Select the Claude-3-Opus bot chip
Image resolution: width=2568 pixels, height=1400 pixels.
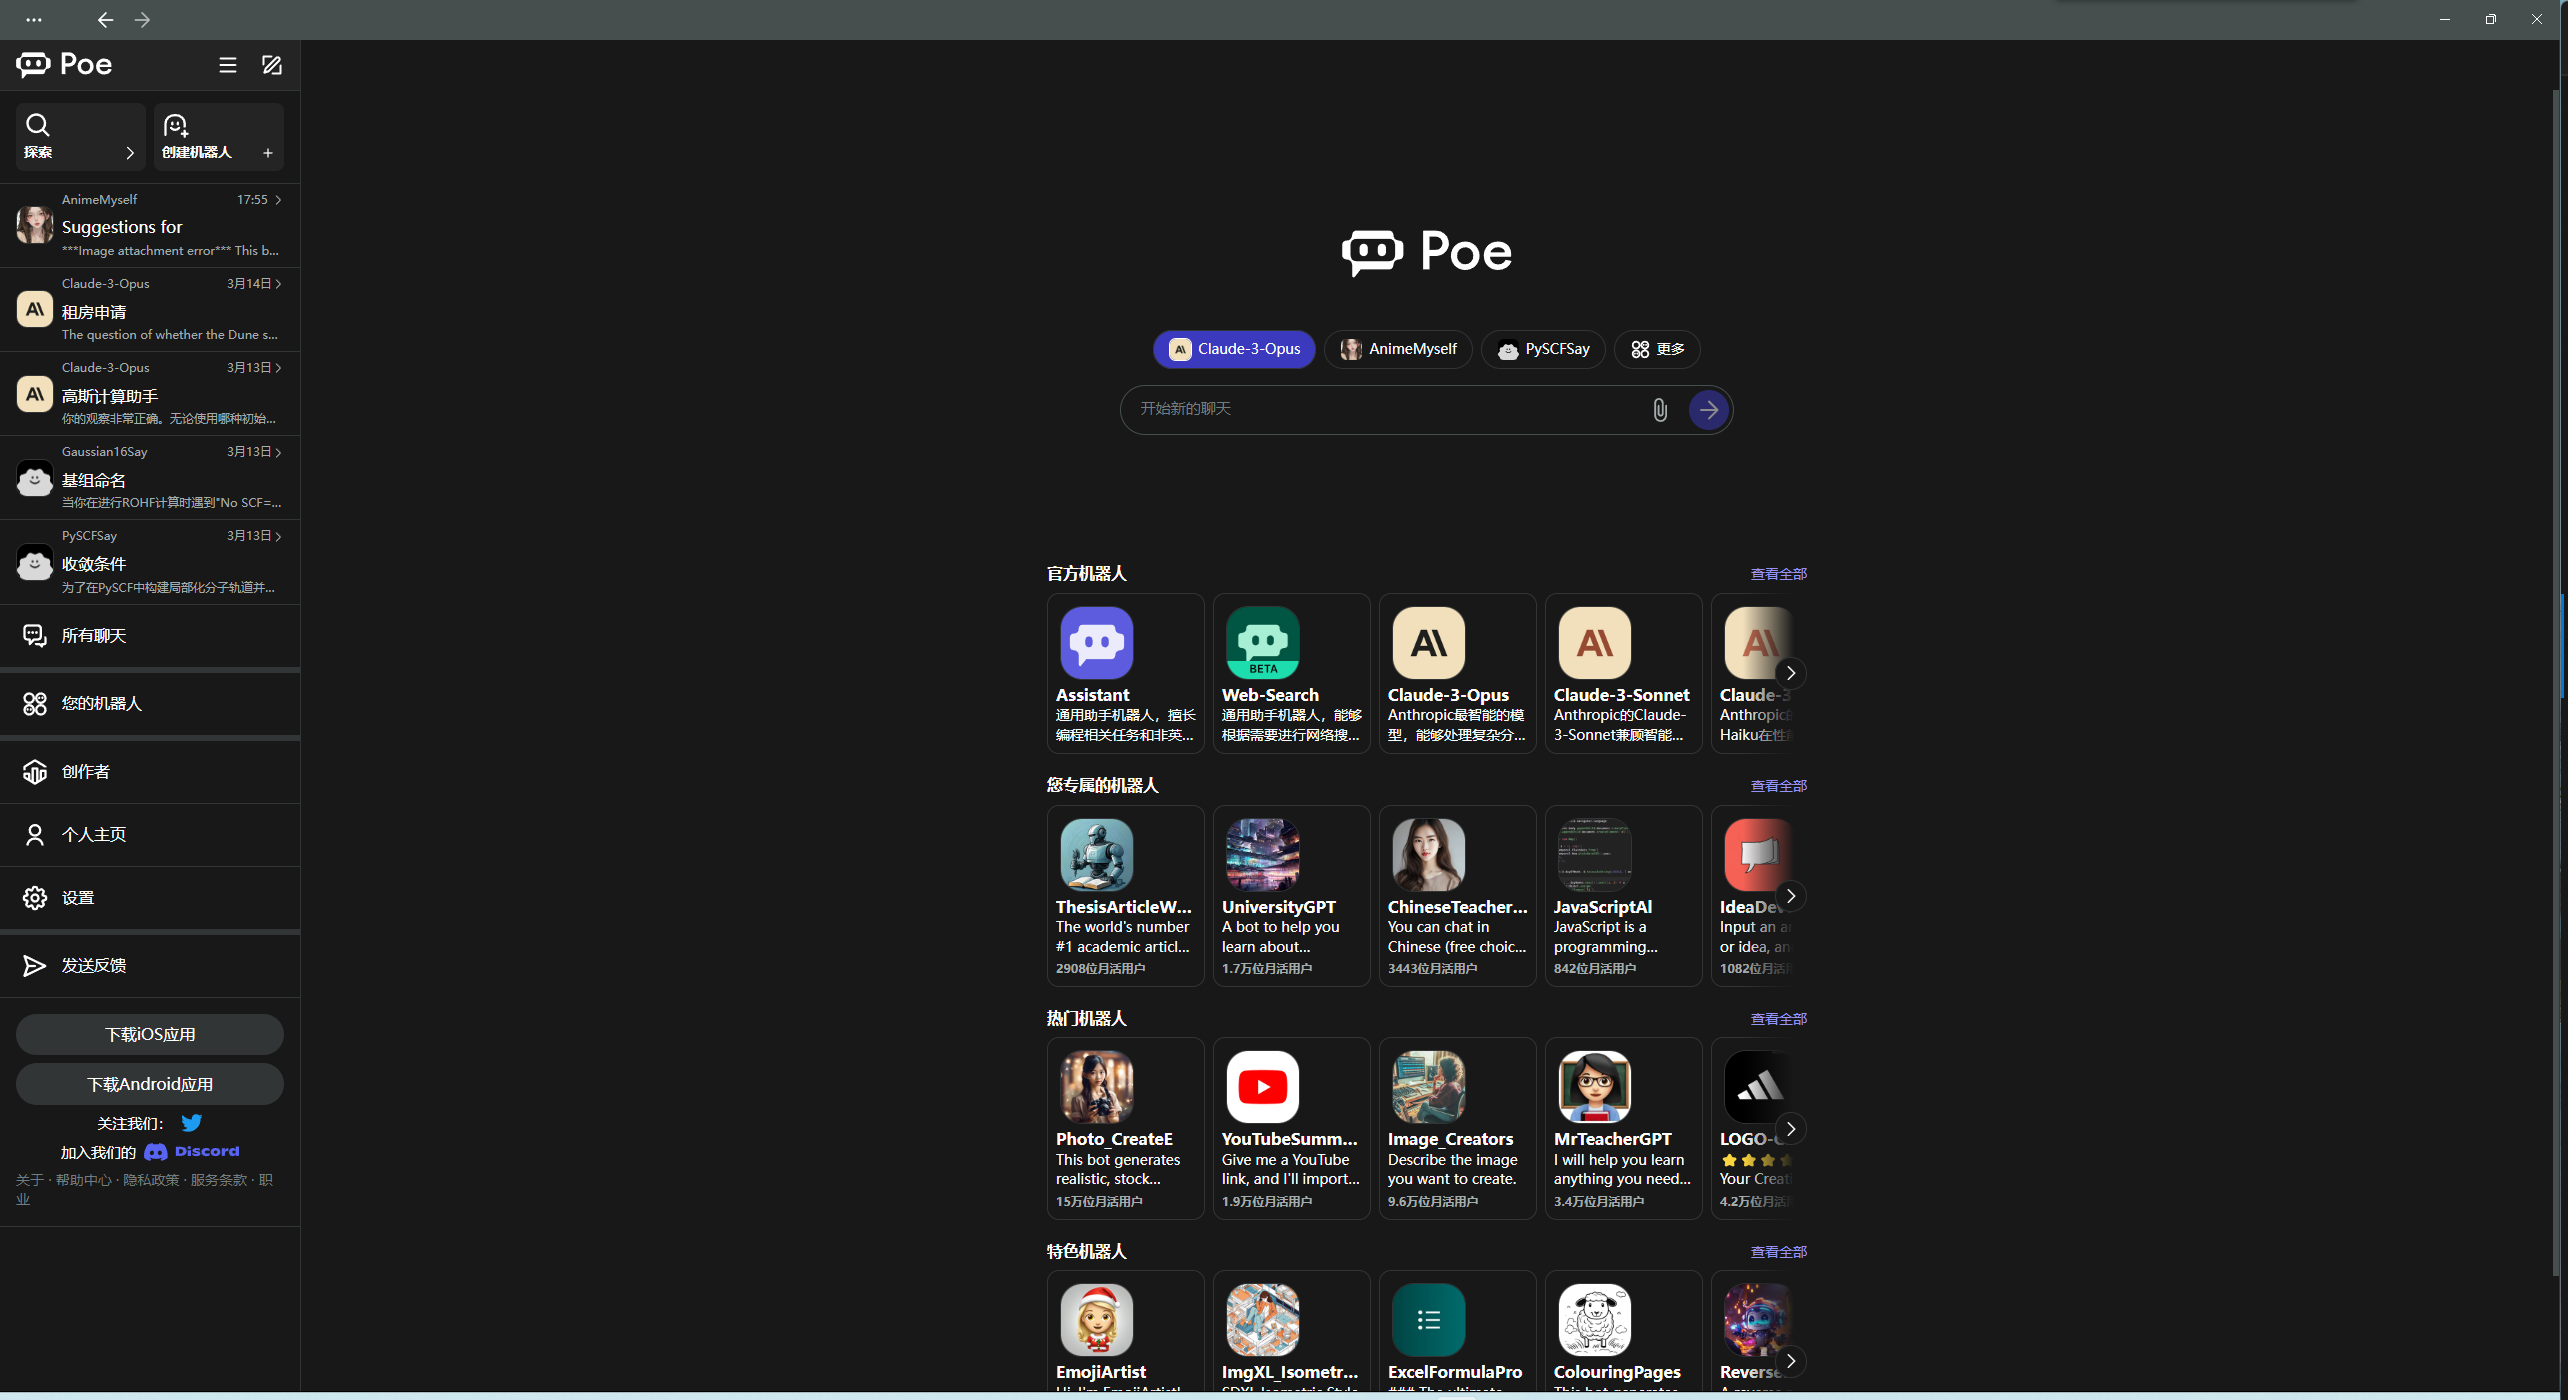(1234, 349)
